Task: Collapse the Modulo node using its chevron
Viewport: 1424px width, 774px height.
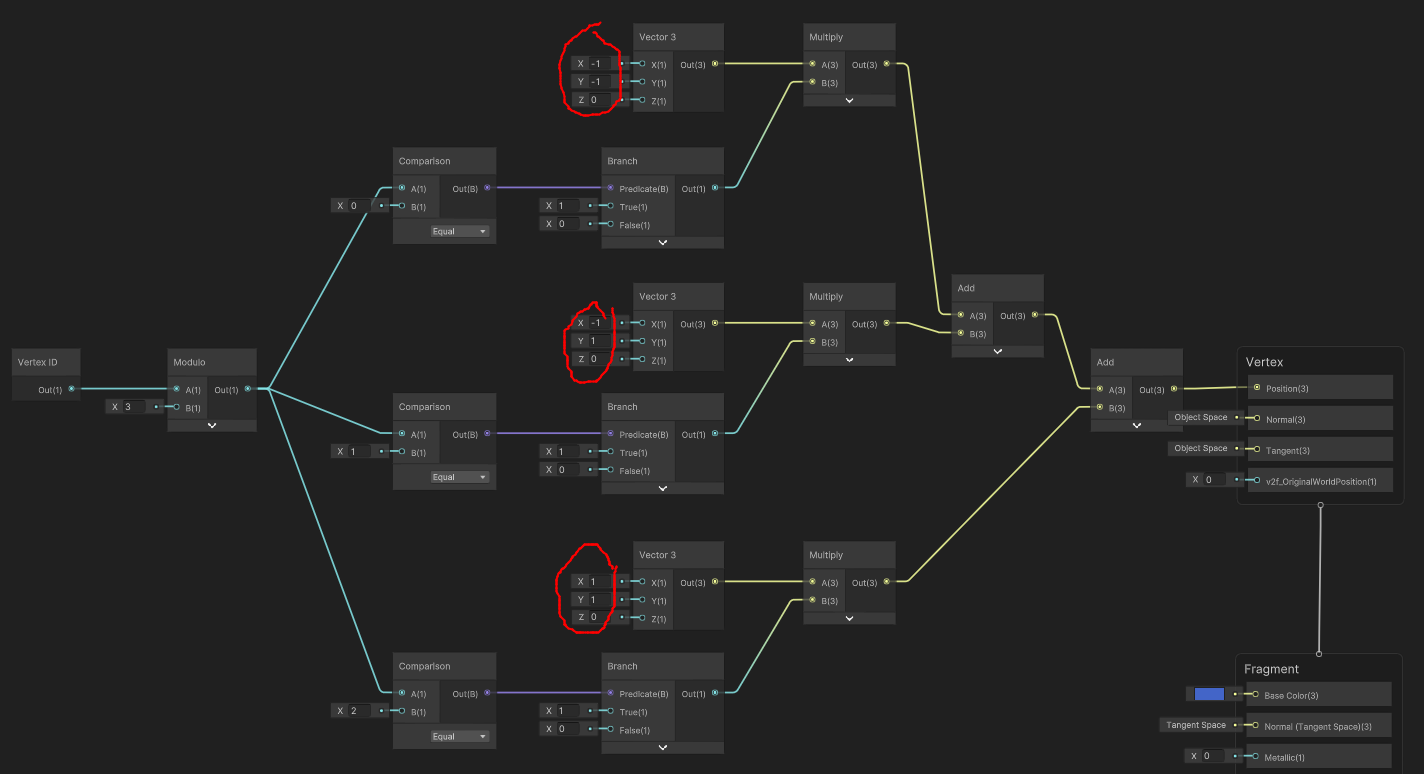Action: click(212, 425)
